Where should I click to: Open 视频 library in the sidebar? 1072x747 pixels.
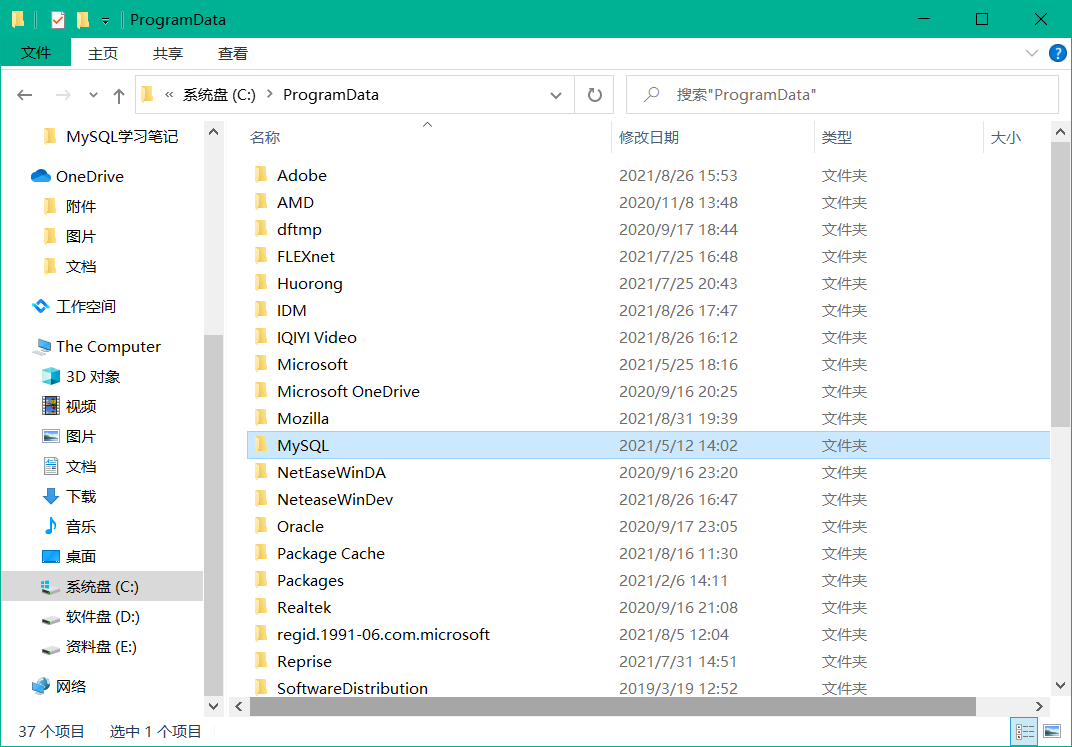81,407
